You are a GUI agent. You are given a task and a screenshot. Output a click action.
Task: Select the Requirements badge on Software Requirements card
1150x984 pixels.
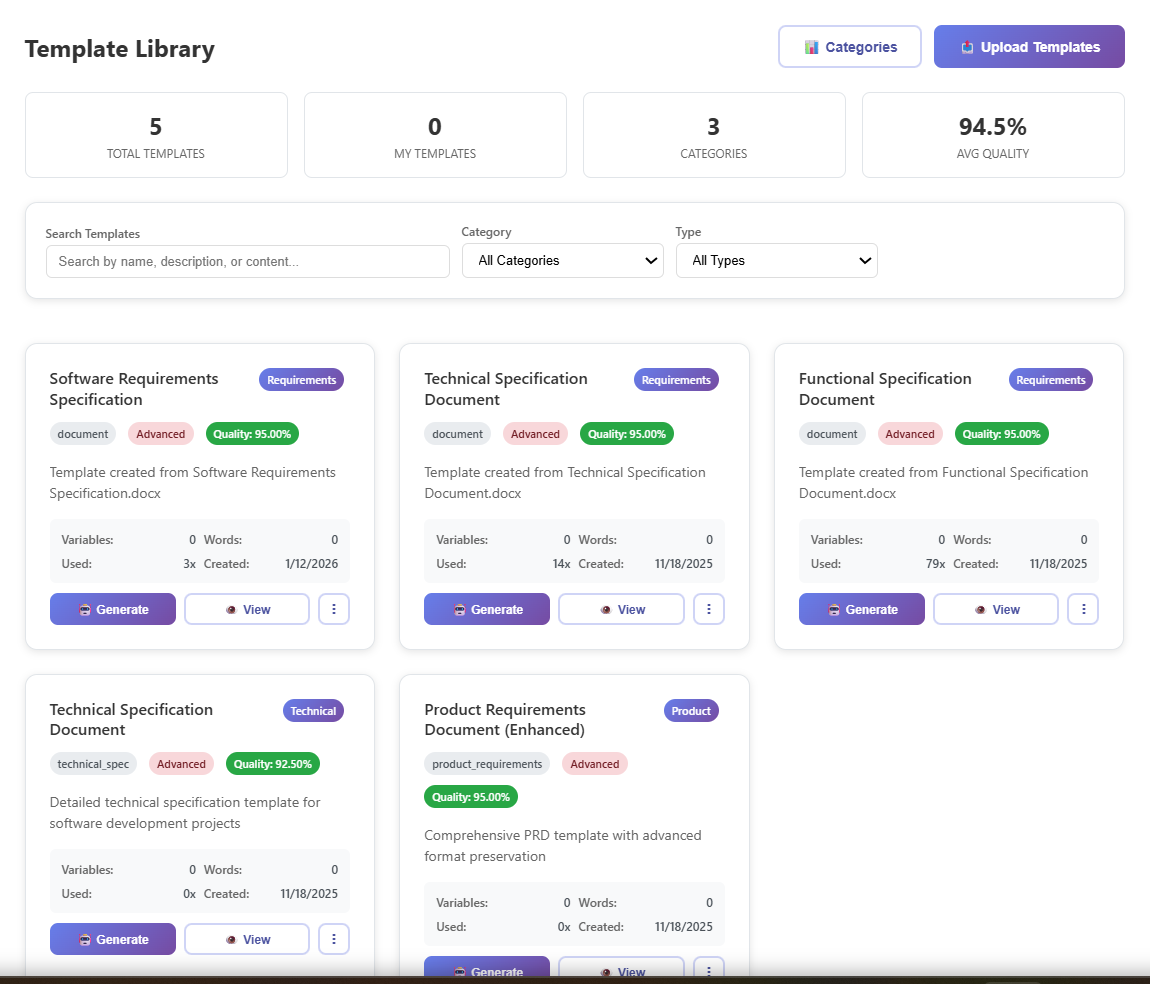click(301, 379)
